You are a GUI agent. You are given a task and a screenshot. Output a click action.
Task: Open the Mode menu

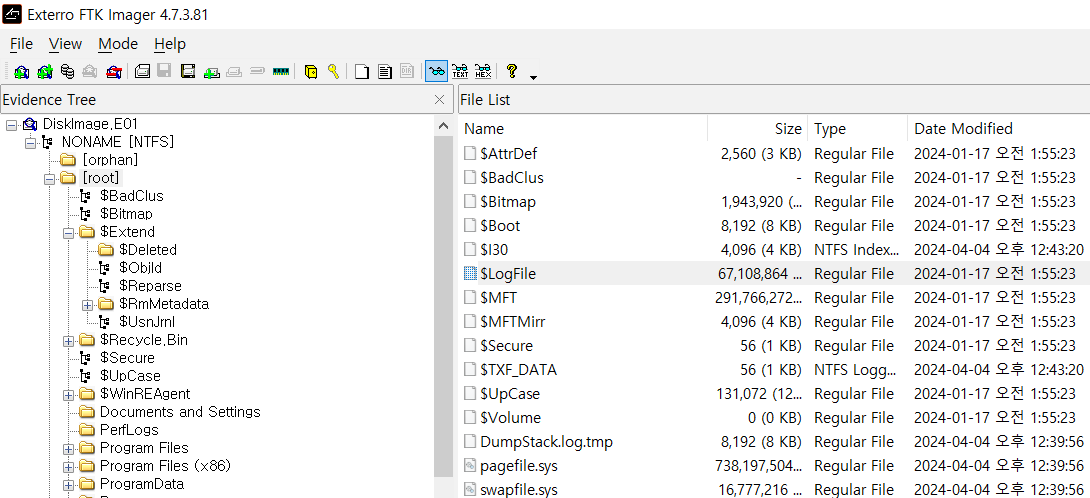[x=117, y=44]
